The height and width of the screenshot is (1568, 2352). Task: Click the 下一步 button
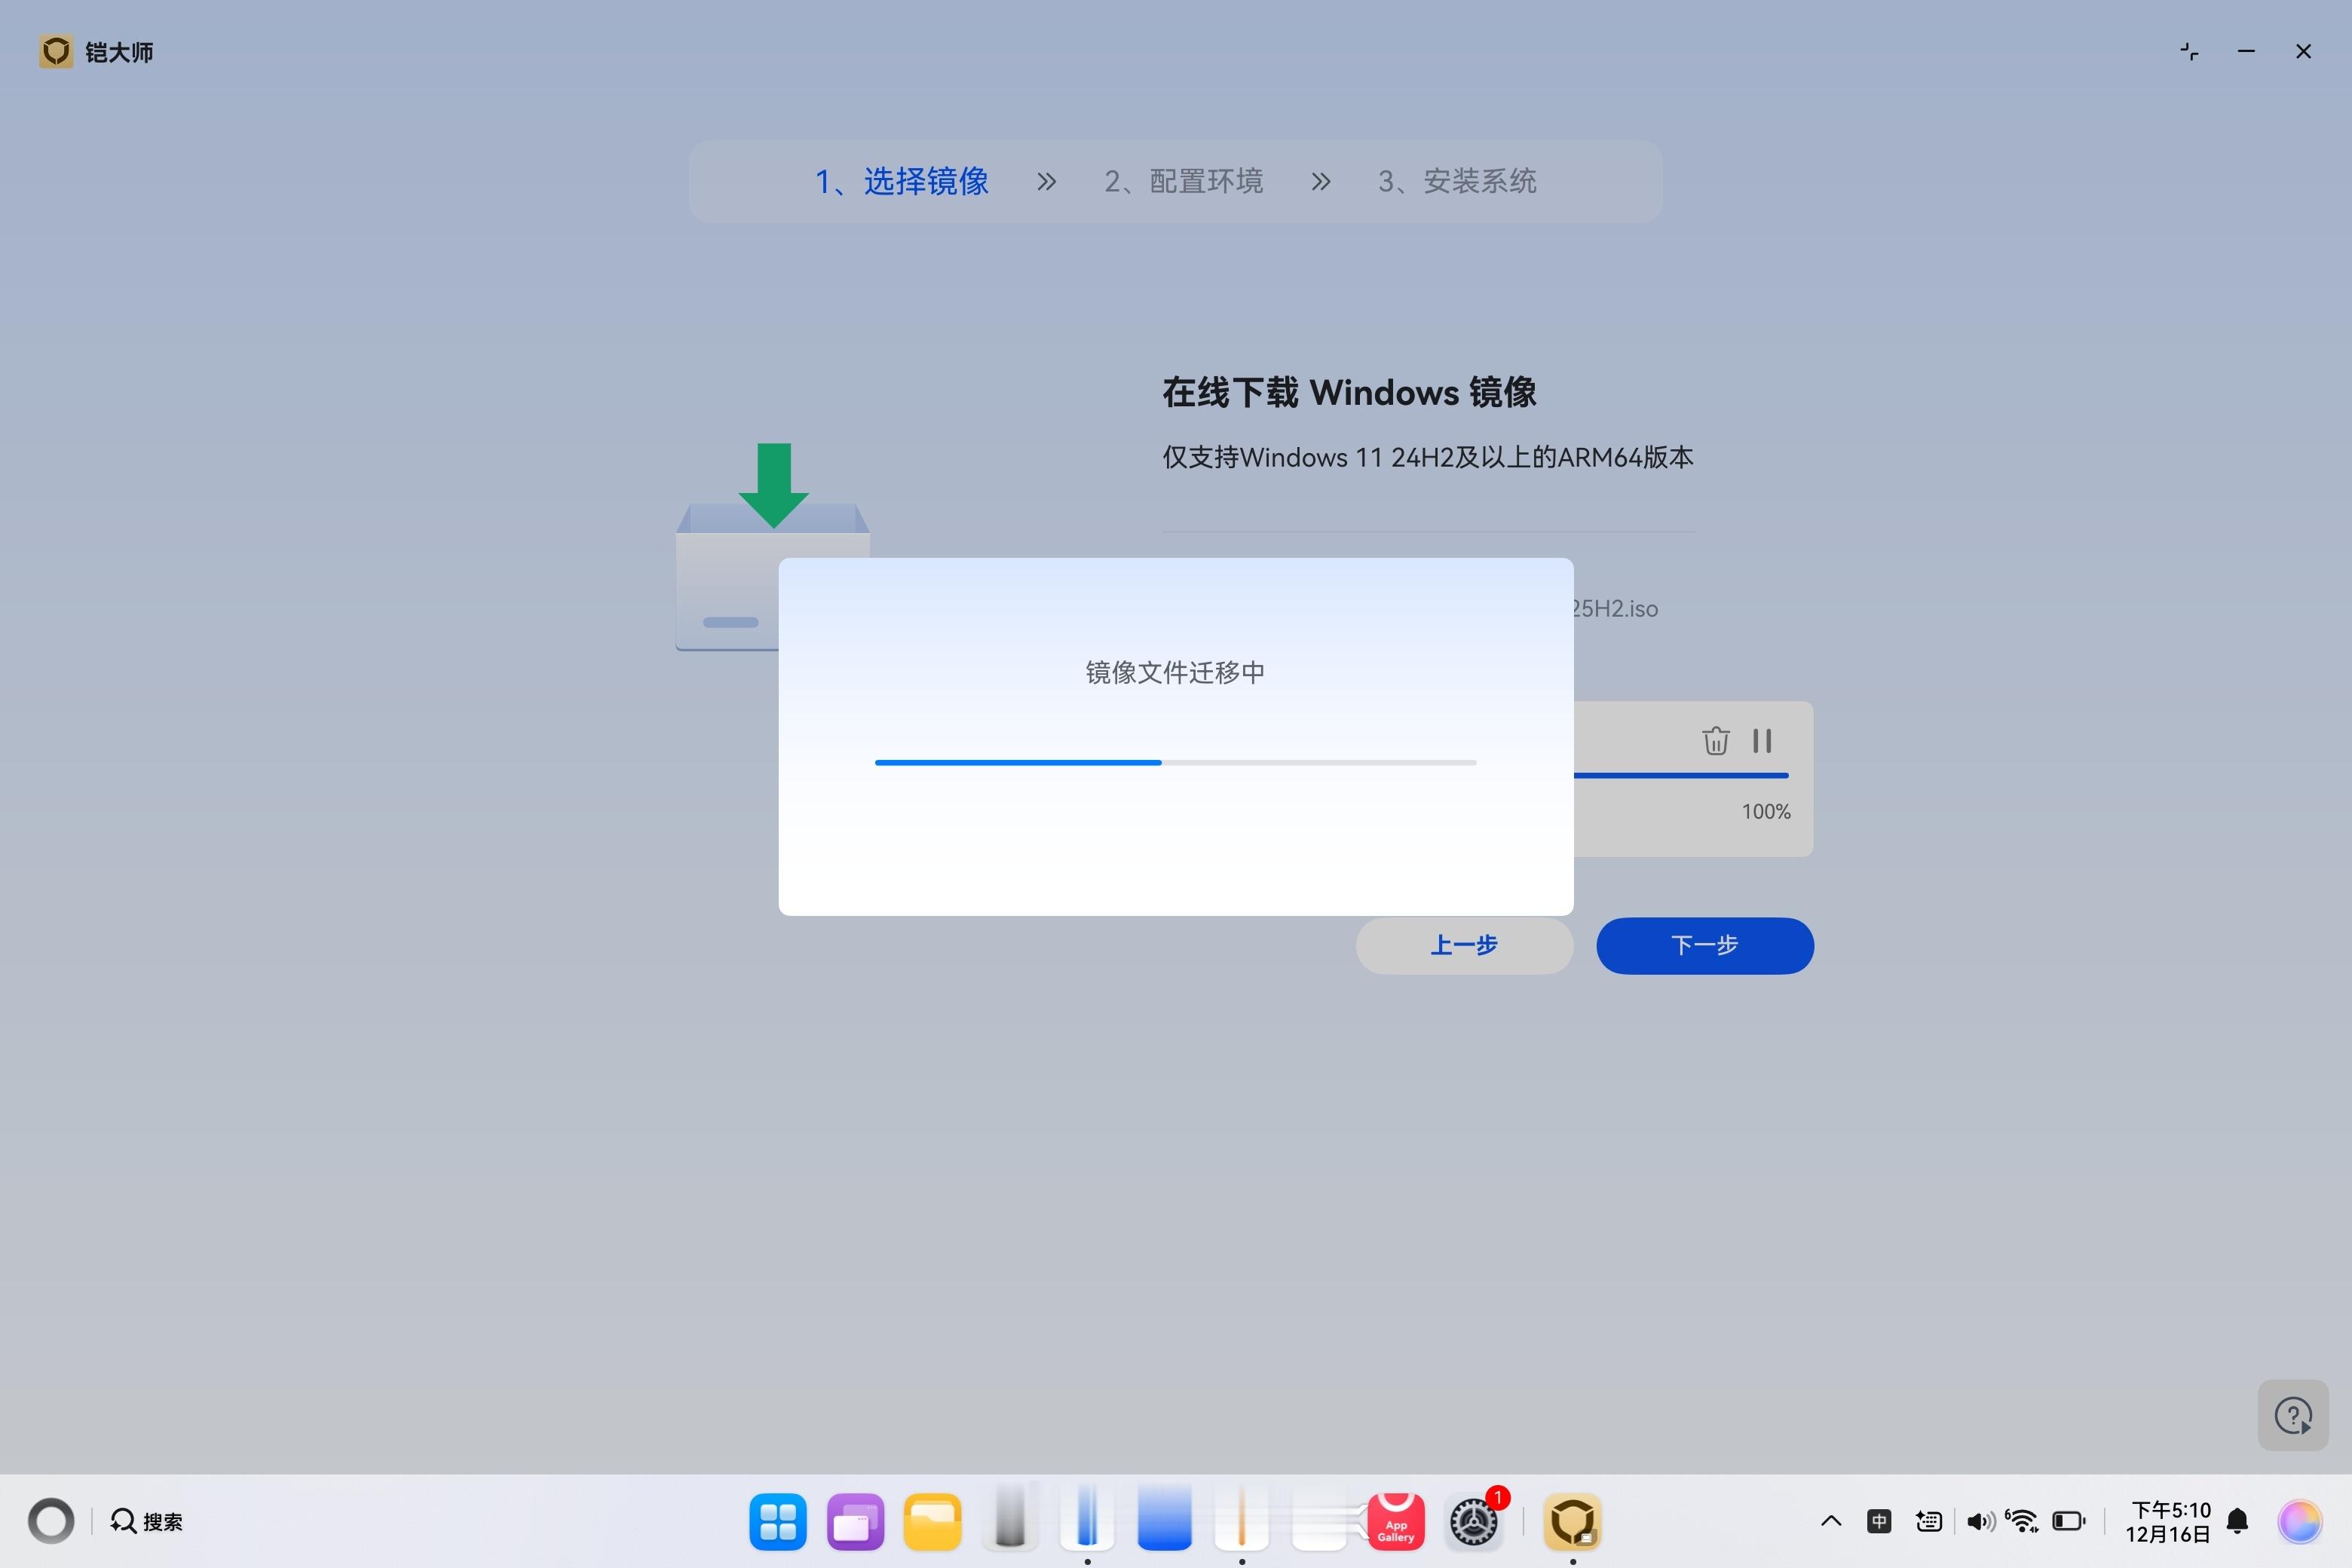tap(1704, 946)
